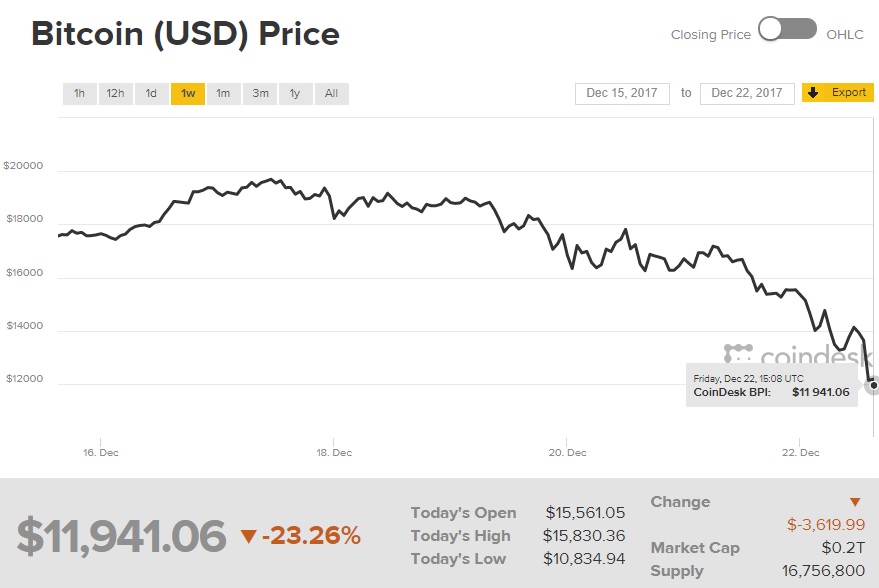
Task: Click the Export button
Action: 838,92
